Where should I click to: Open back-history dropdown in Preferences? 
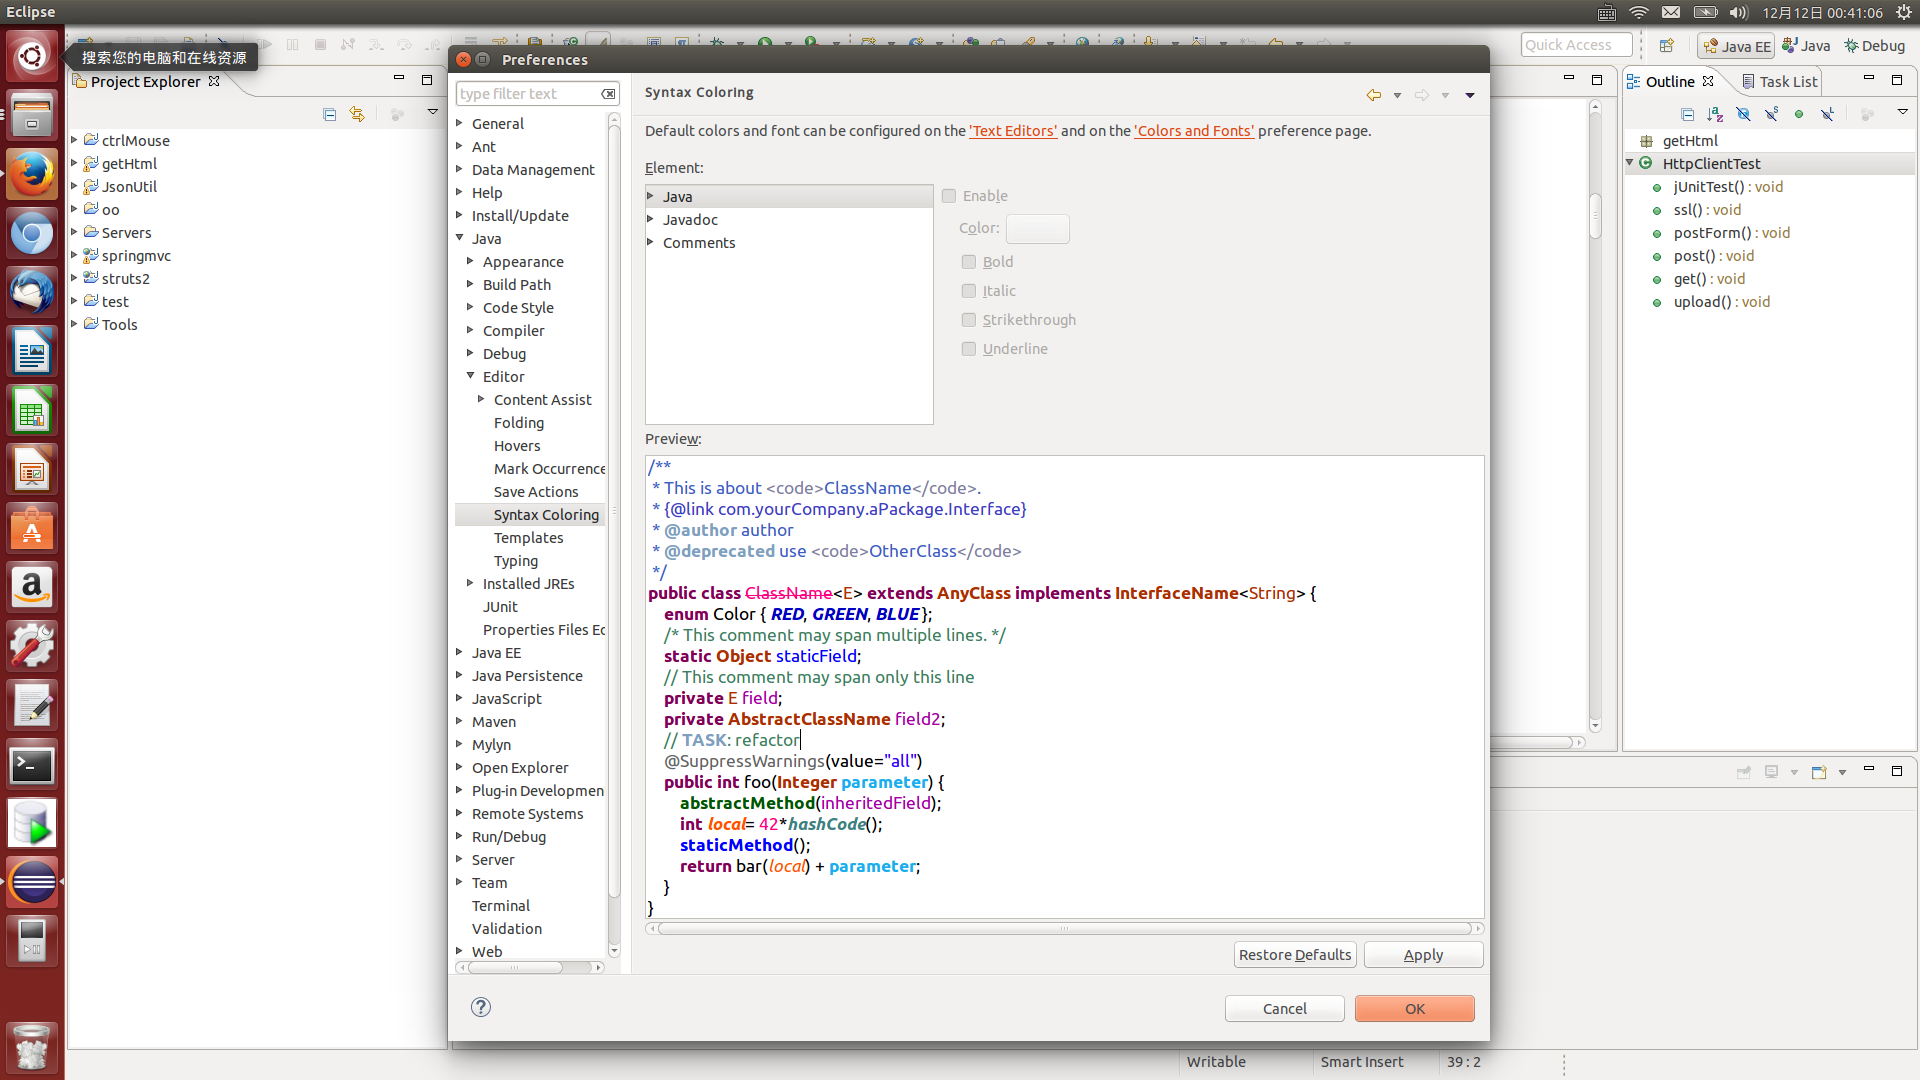click(x=1397, y=96)
